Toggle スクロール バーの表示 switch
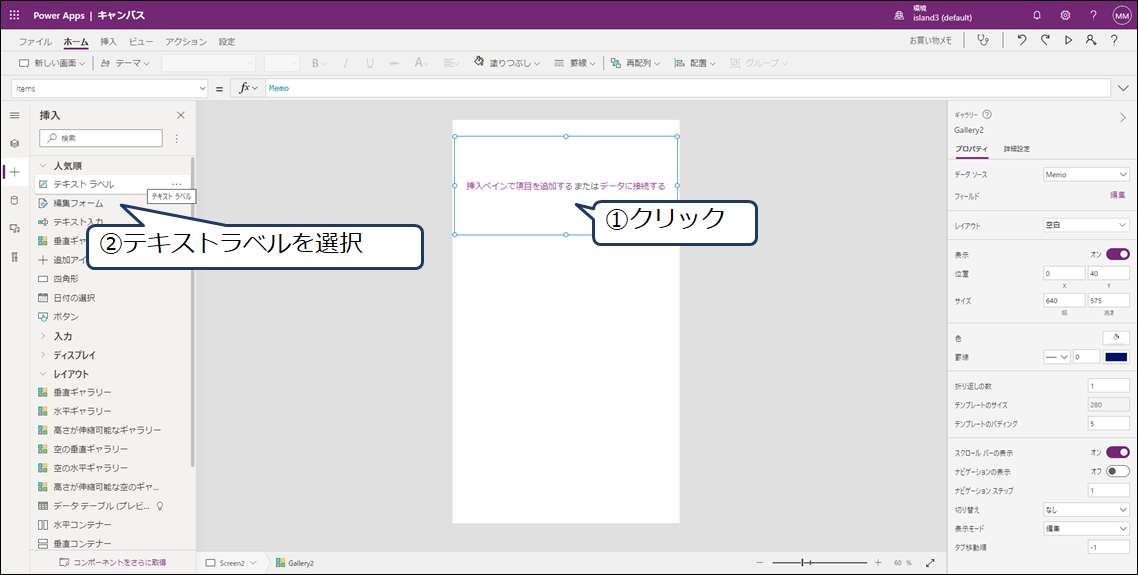1138x575 pixels. (1118, 452)
